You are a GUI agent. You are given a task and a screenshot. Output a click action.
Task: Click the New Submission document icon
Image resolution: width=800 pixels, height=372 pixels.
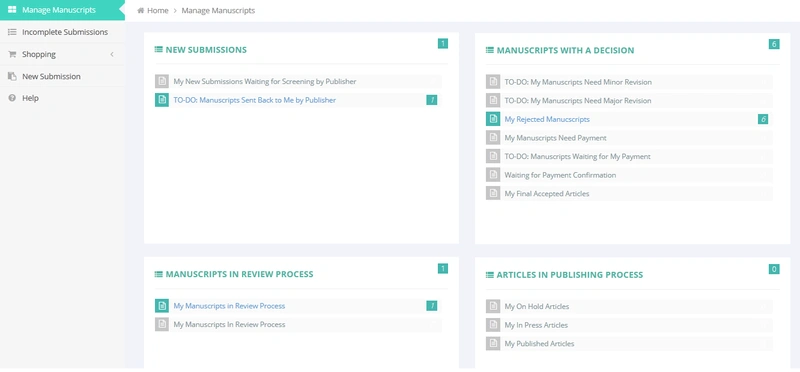click(x=12, y=76)
